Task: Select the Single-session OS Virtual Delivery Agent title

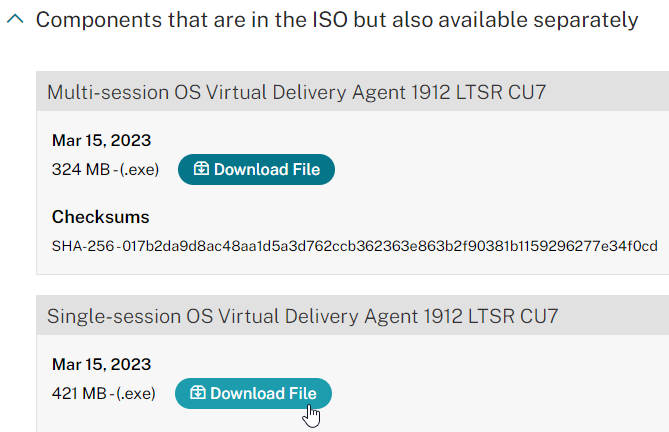Action: (x=302, y=316)
